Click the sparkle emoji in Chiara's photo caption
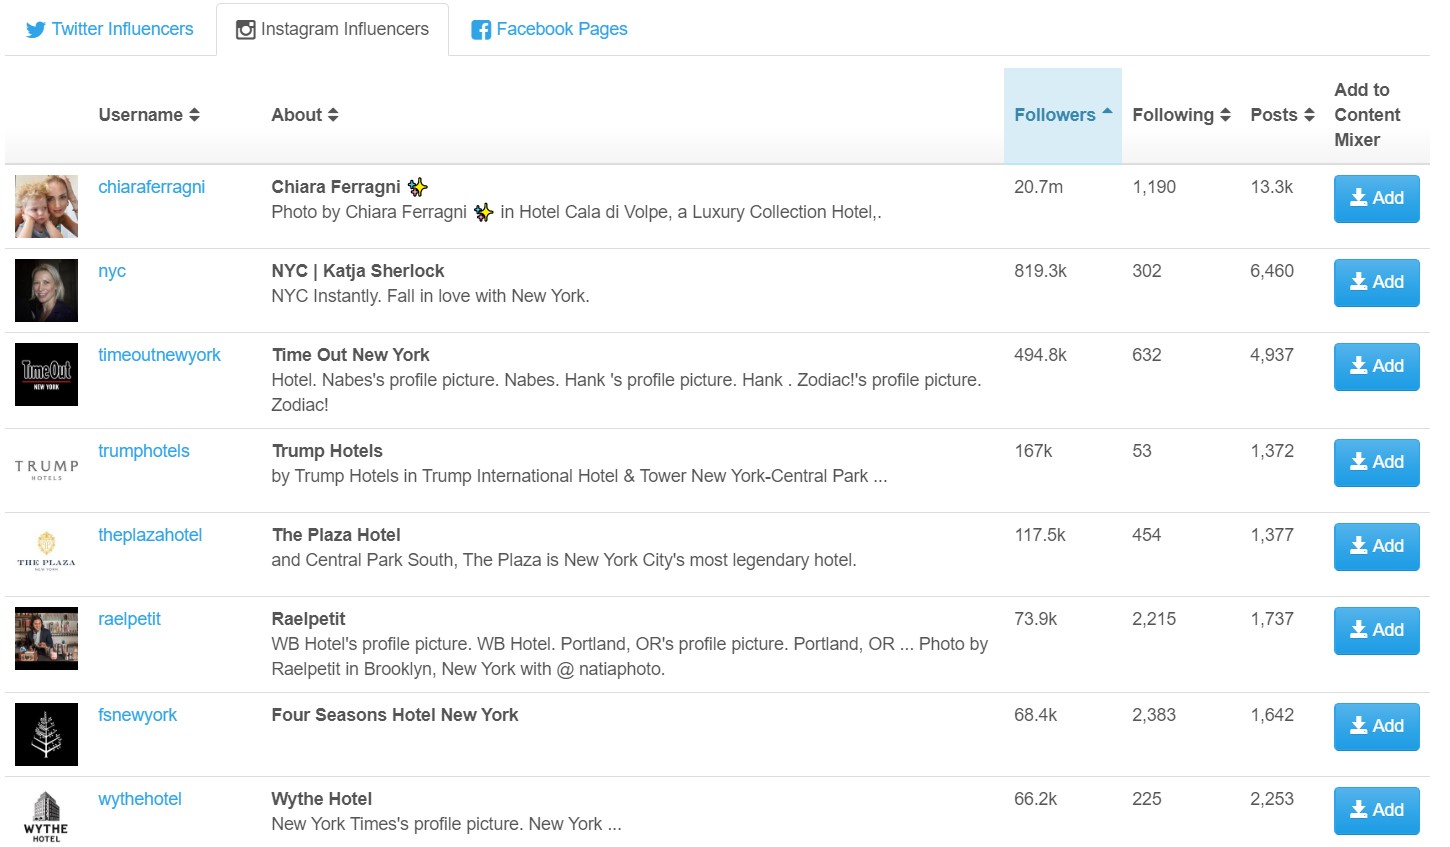This screenshot has width=1450, height=847. coord(483,212)
